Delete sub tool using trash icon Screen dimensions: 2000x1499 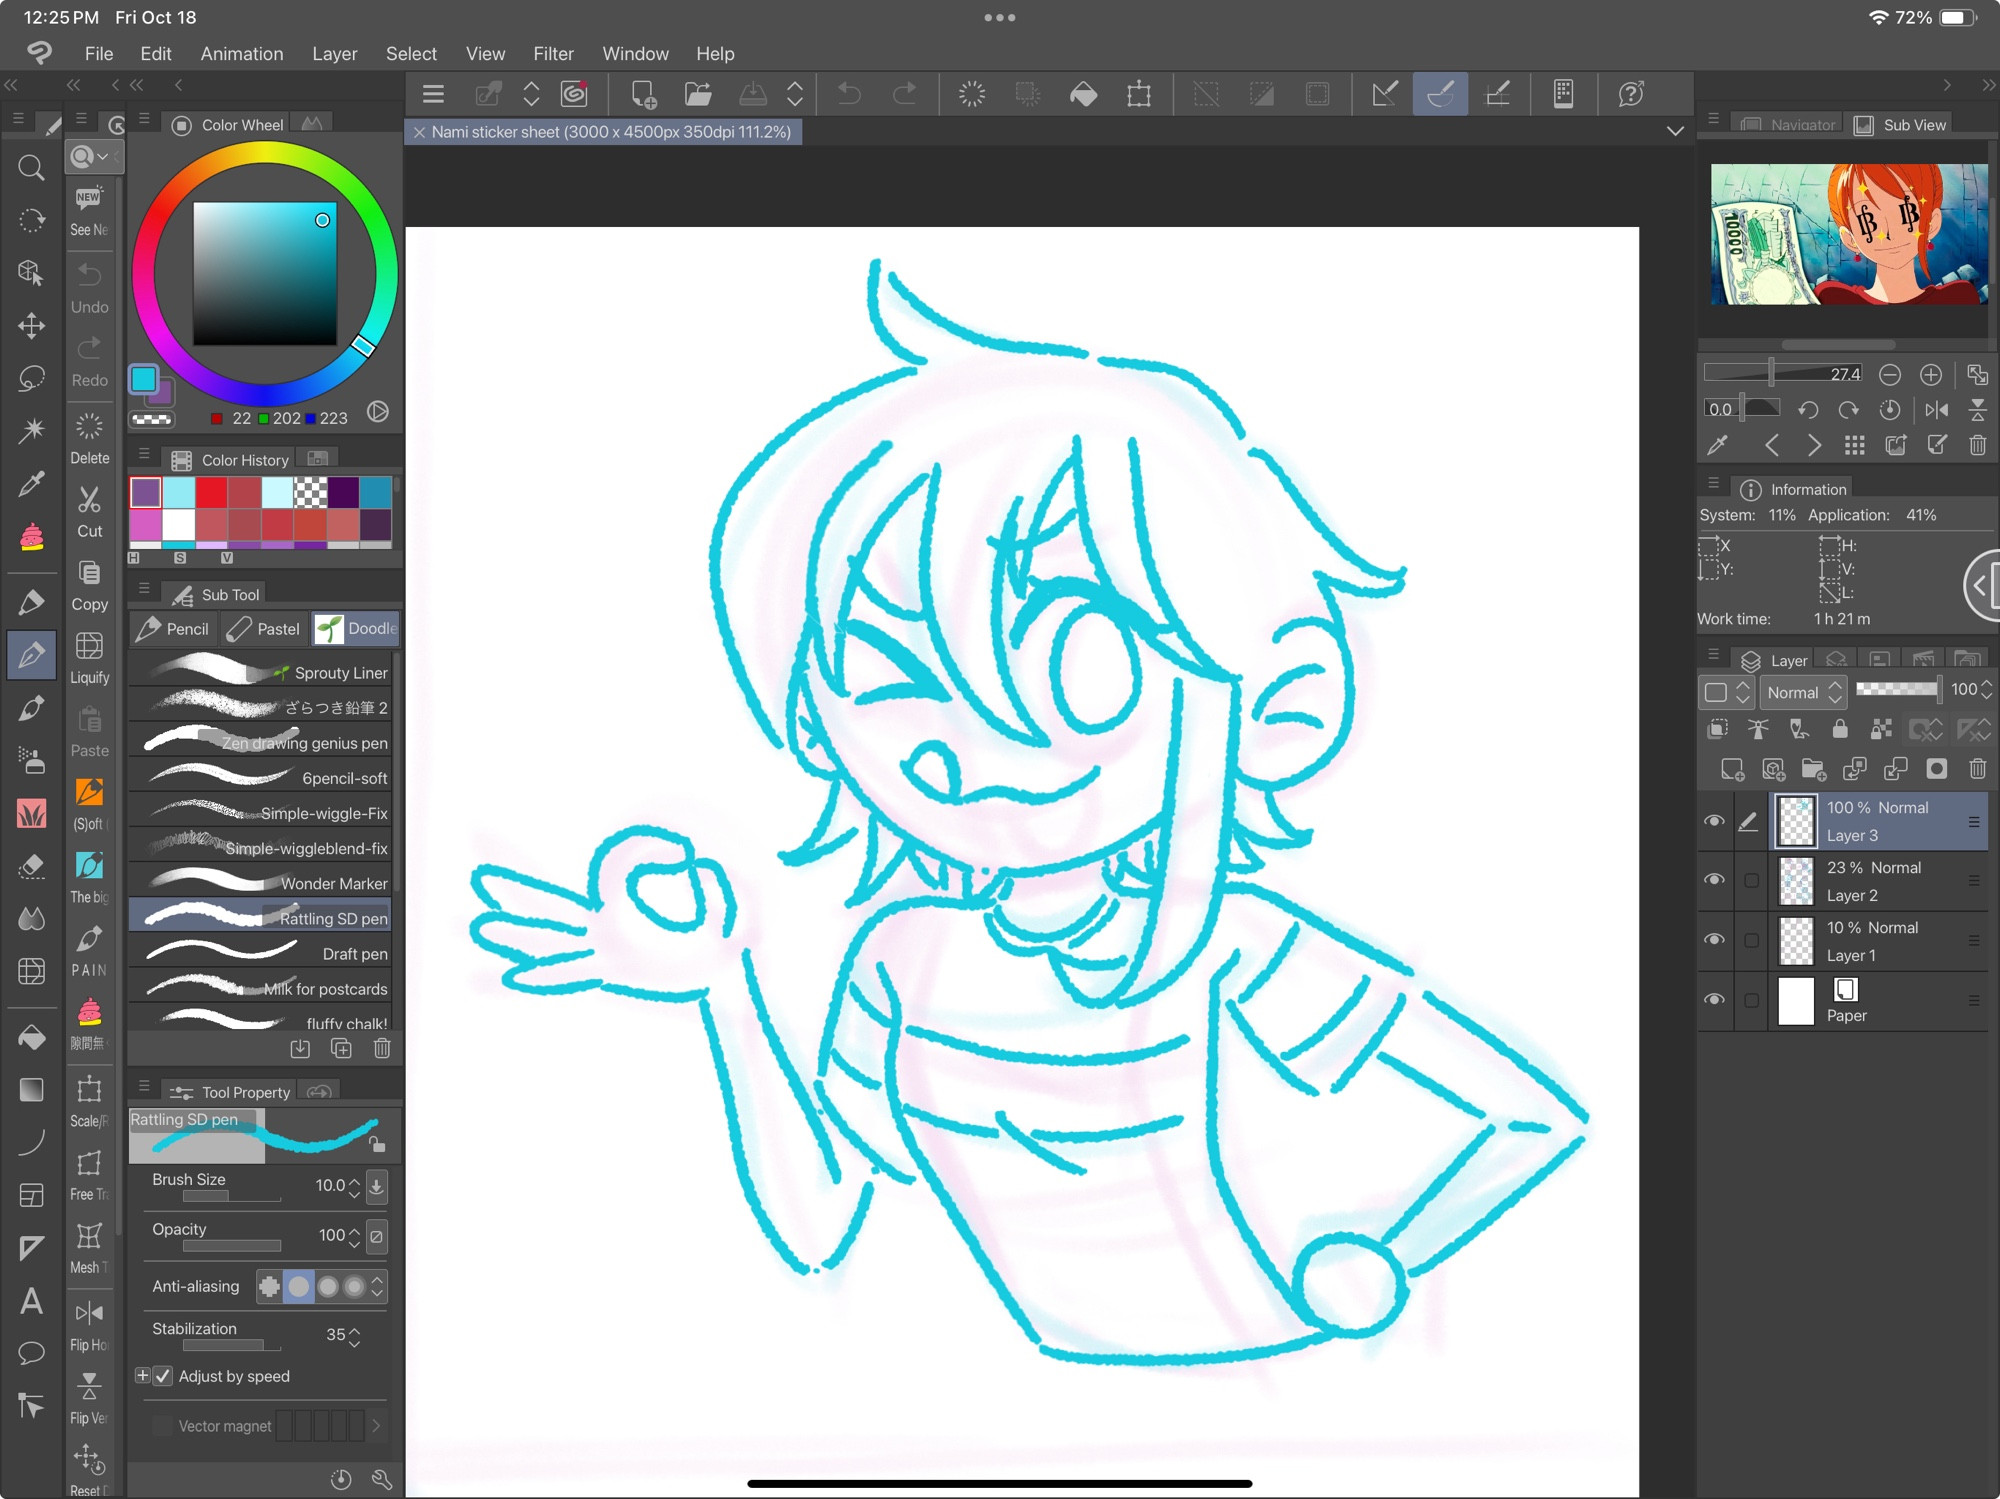(382, 1048)
